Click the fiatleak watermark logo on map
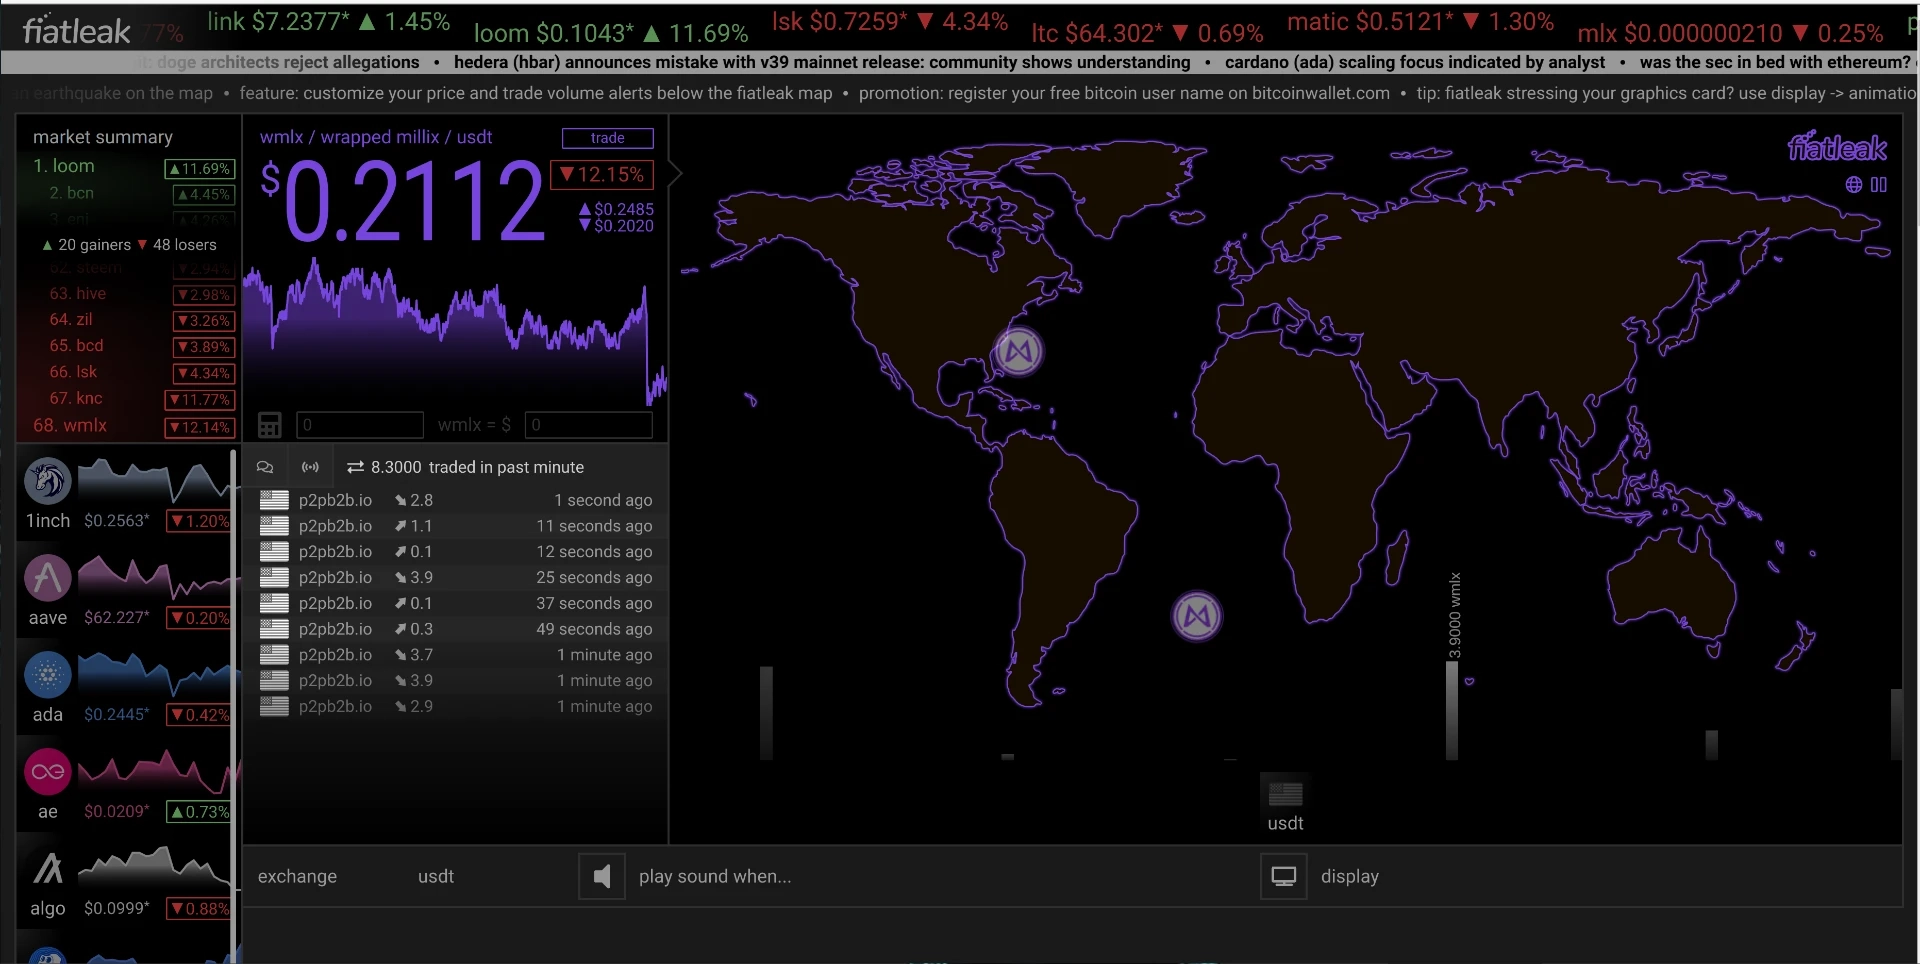The image size is (1920, 964). click(1837, 148)
